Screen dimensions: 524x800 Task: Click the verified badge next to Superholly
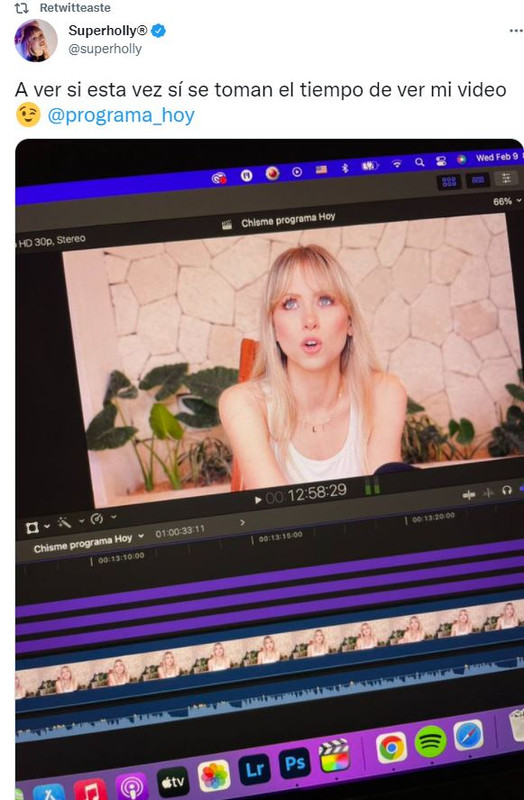point(158,31)
